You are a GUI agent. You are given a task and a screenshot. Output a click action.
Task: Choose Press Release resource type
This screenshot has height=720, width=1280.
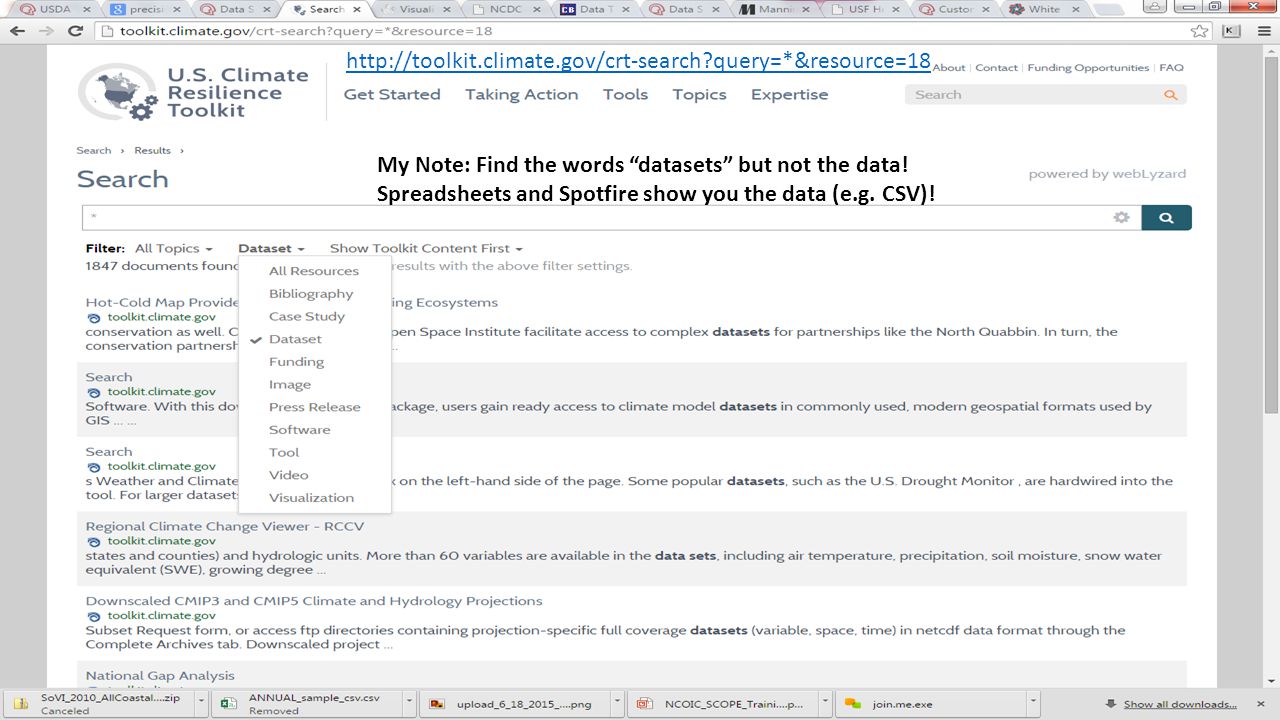pos(314,407)
